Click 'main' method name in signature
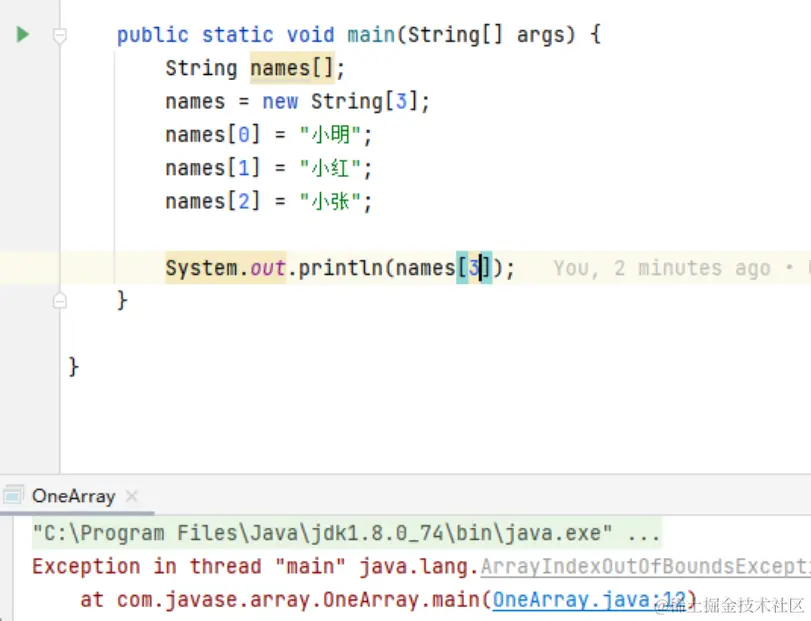Image resolution: width=811 pixels, height=621 pixels. click(x=371, y=35)
